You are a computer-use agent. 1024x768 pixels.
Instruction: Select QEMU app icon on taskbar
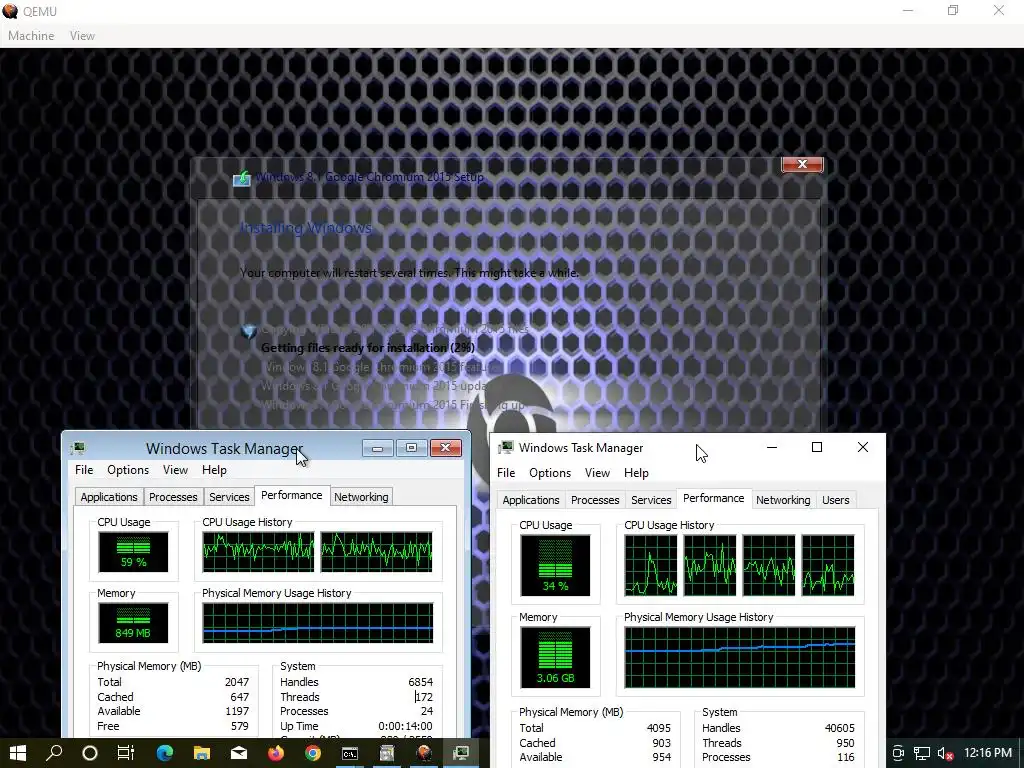click(424, 753)
